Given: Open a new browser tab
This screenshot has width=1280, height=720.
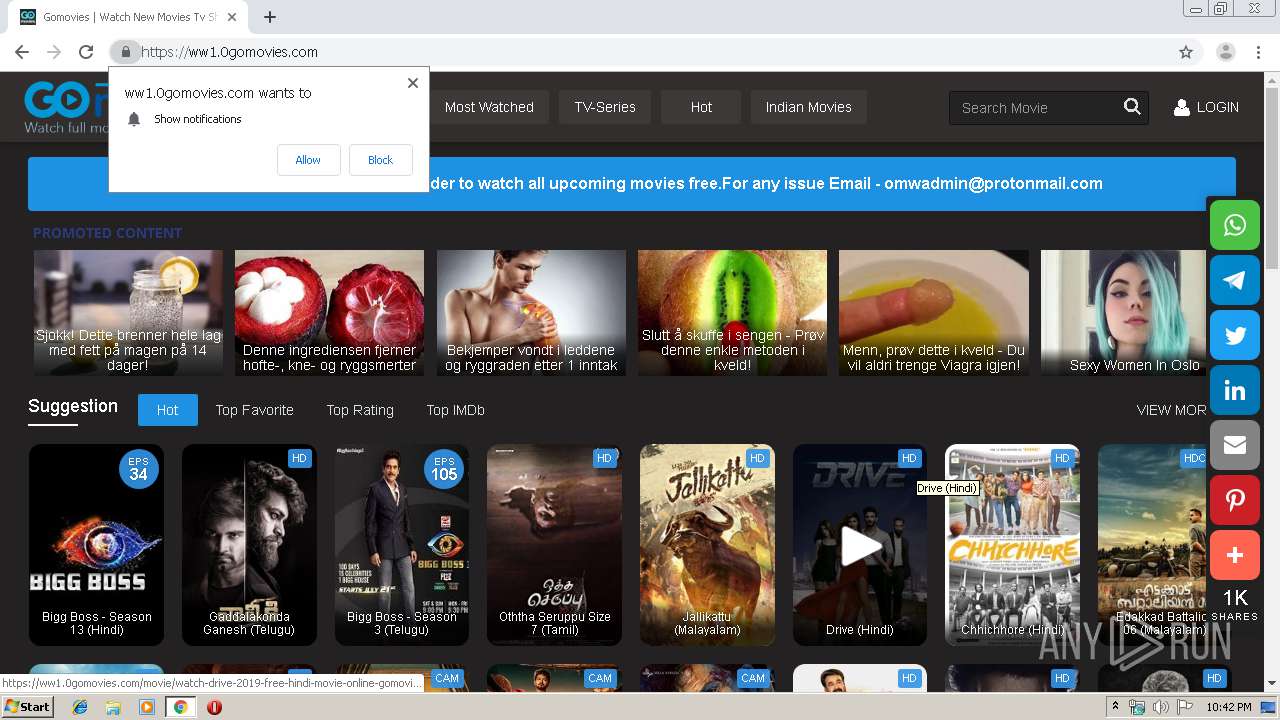Looking at the screenshot, I should [270, 17].
